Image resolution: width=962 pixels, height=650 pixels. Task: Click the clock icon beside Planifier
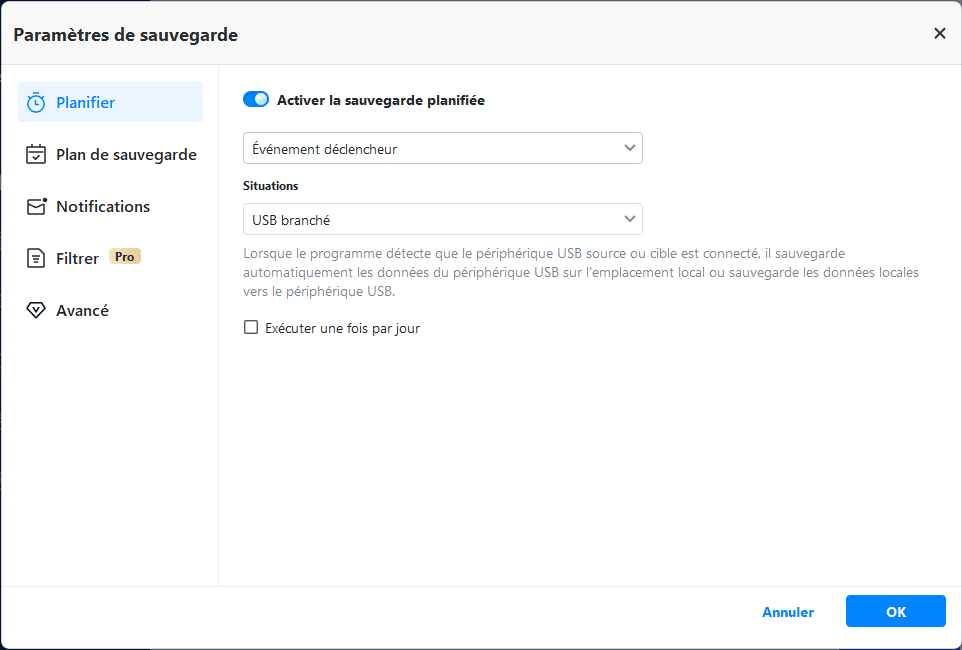(36, 103)
